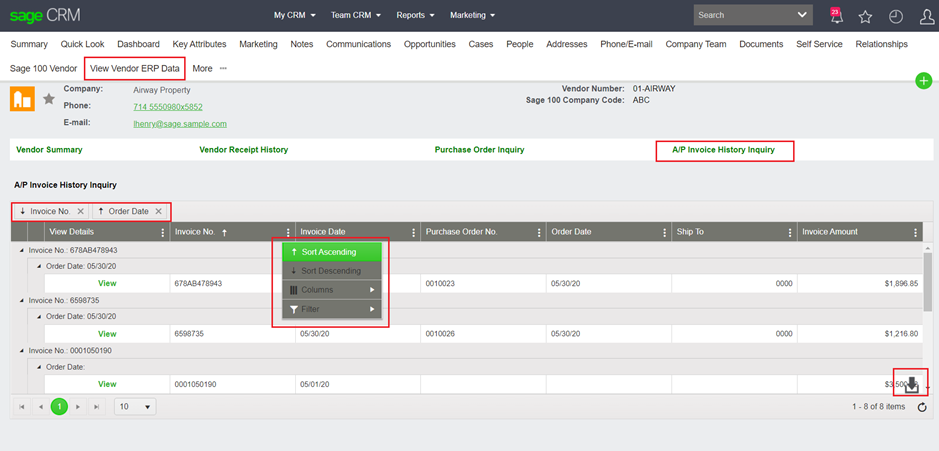939x451 pixels.
Task: Open Ship To column menu dots
Action: (x=790, y=232)
